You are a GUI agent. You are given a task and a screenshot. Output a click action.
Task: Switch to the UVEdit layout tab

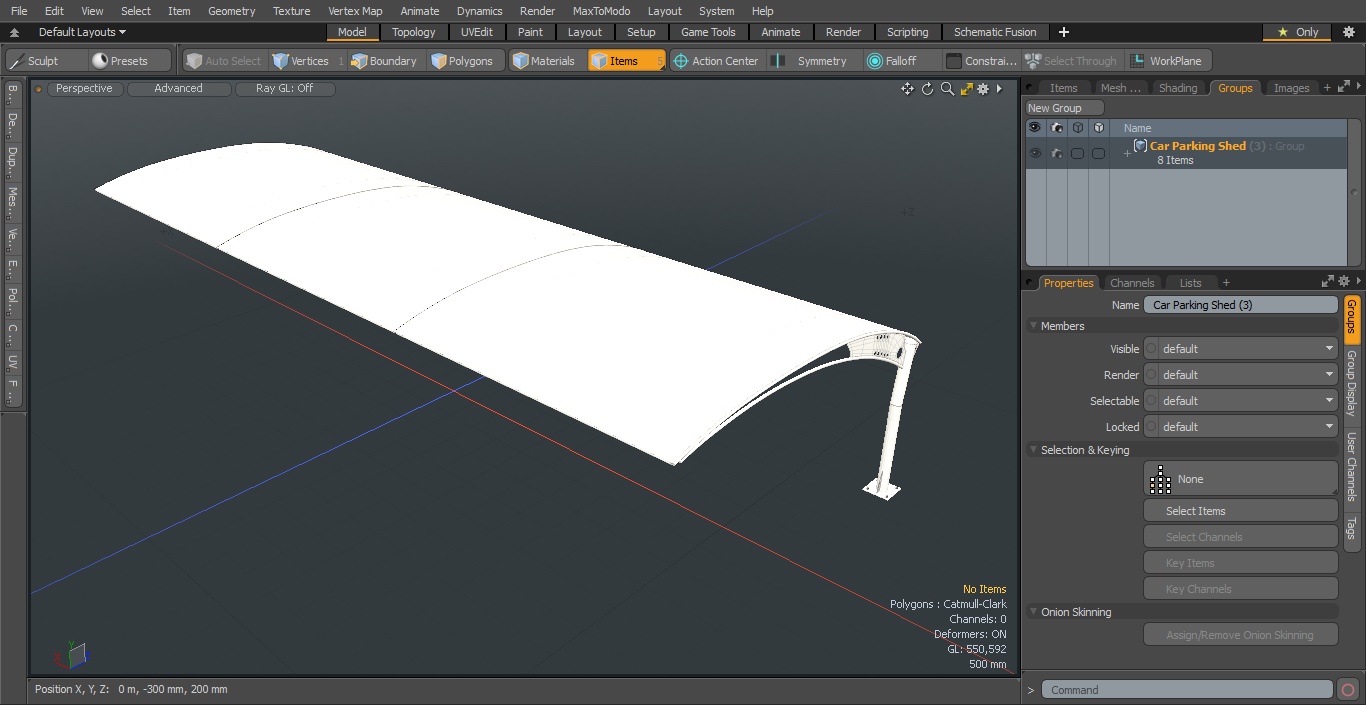click(477, 32)
